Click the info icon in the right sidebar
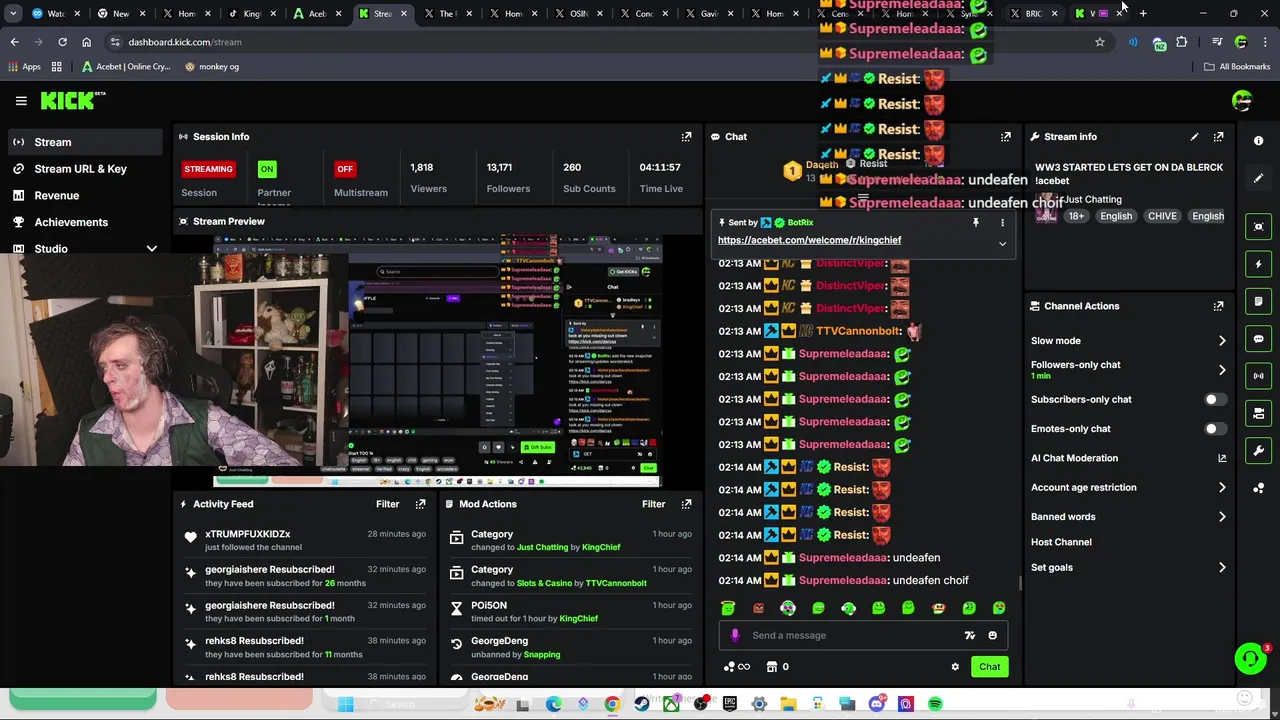 tap(1259, 141)
